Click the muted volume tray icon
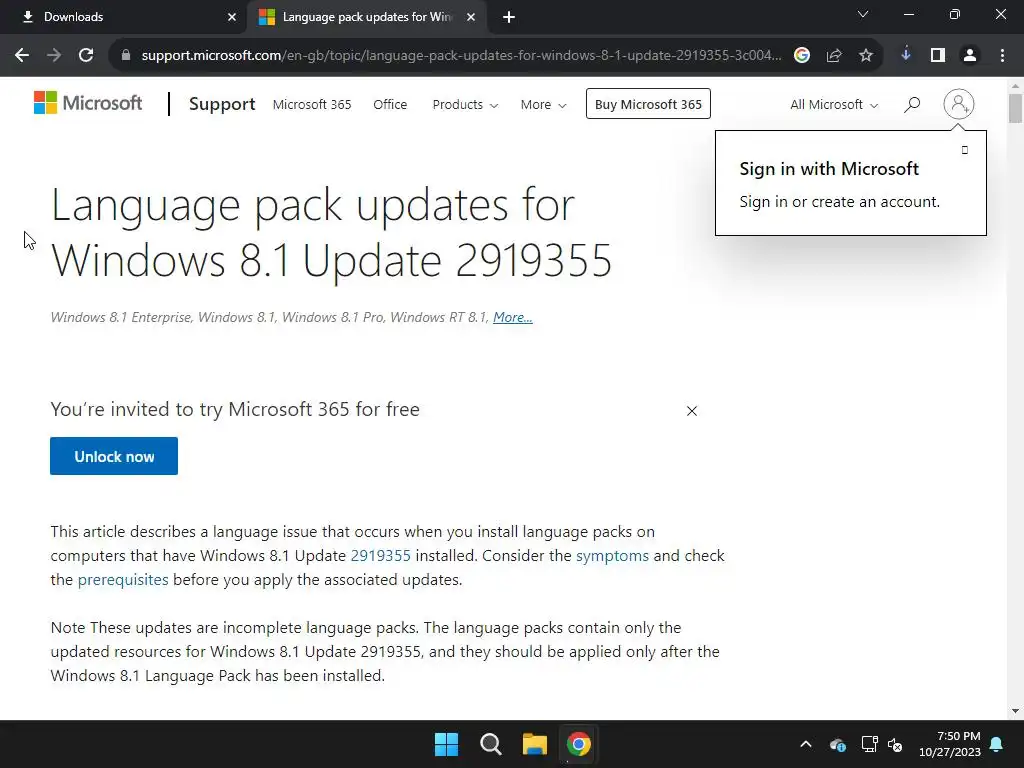 click(x=895, y=744)
